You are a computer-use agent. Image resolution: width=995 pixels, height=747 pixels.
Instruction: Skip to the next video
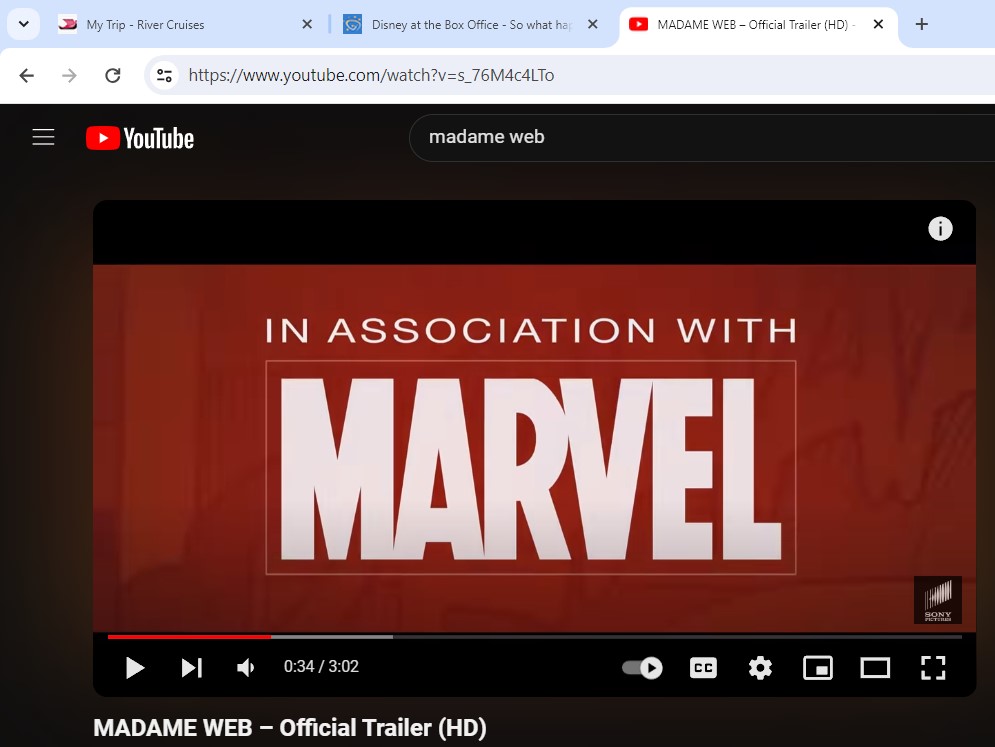click(x=191, y=667)
